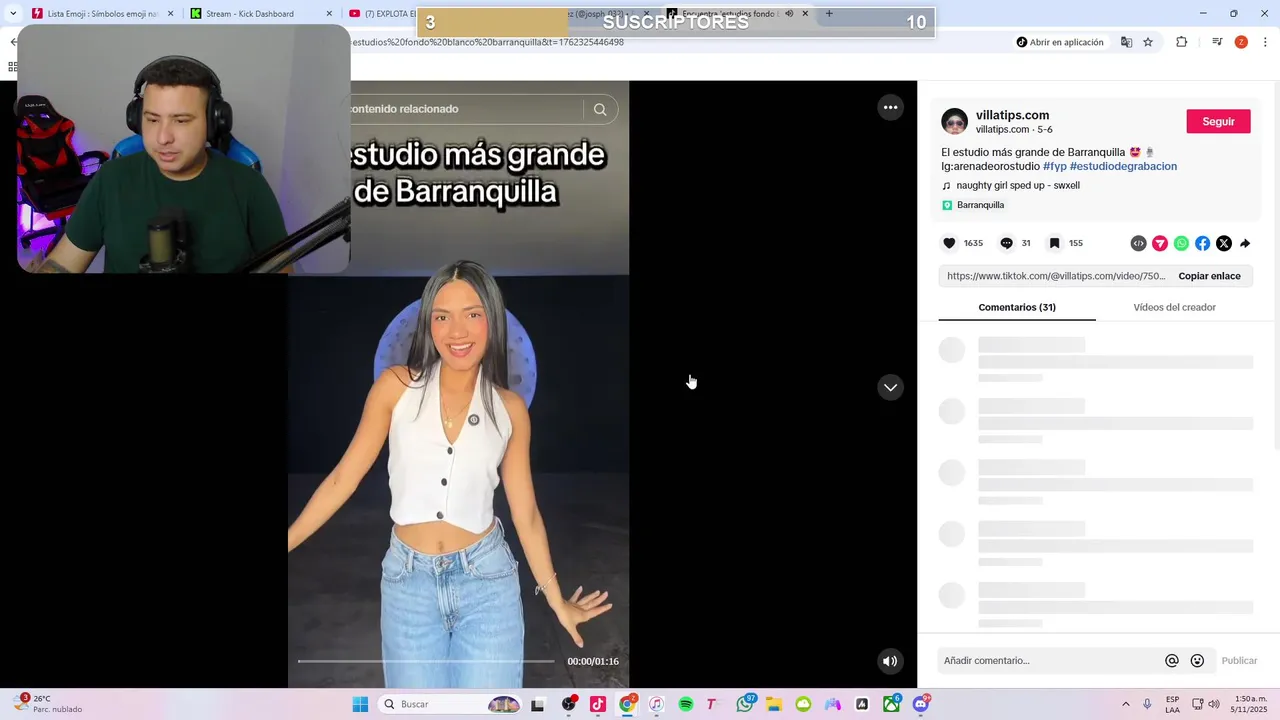The height and width of the screenshot is (720, 1280).
Task: Click the related content search field
Action: [465, 109]
